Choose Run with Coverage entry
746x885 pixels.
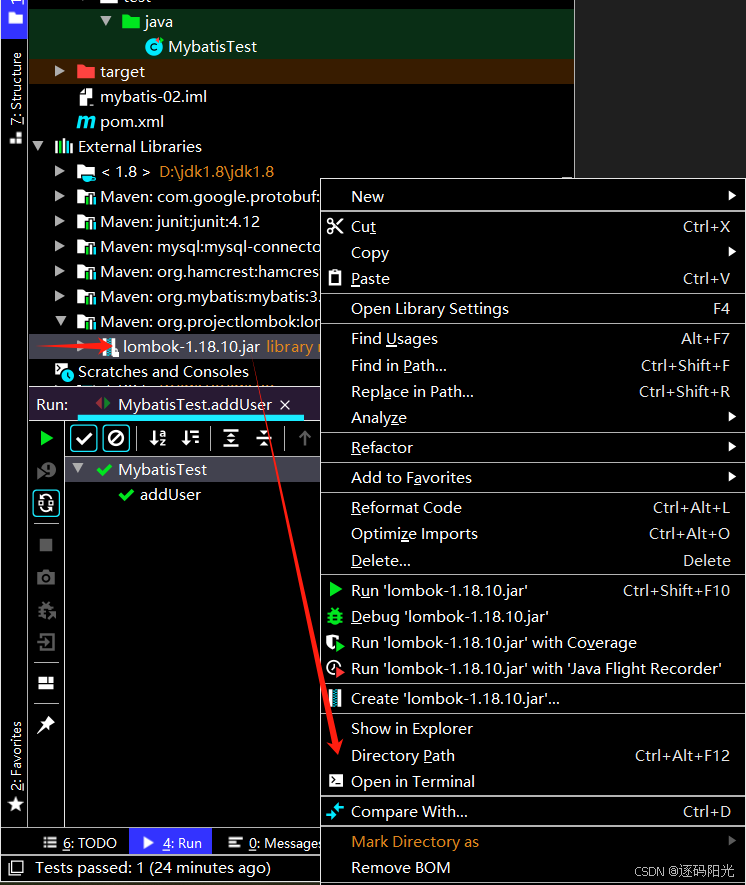(533, 642)
